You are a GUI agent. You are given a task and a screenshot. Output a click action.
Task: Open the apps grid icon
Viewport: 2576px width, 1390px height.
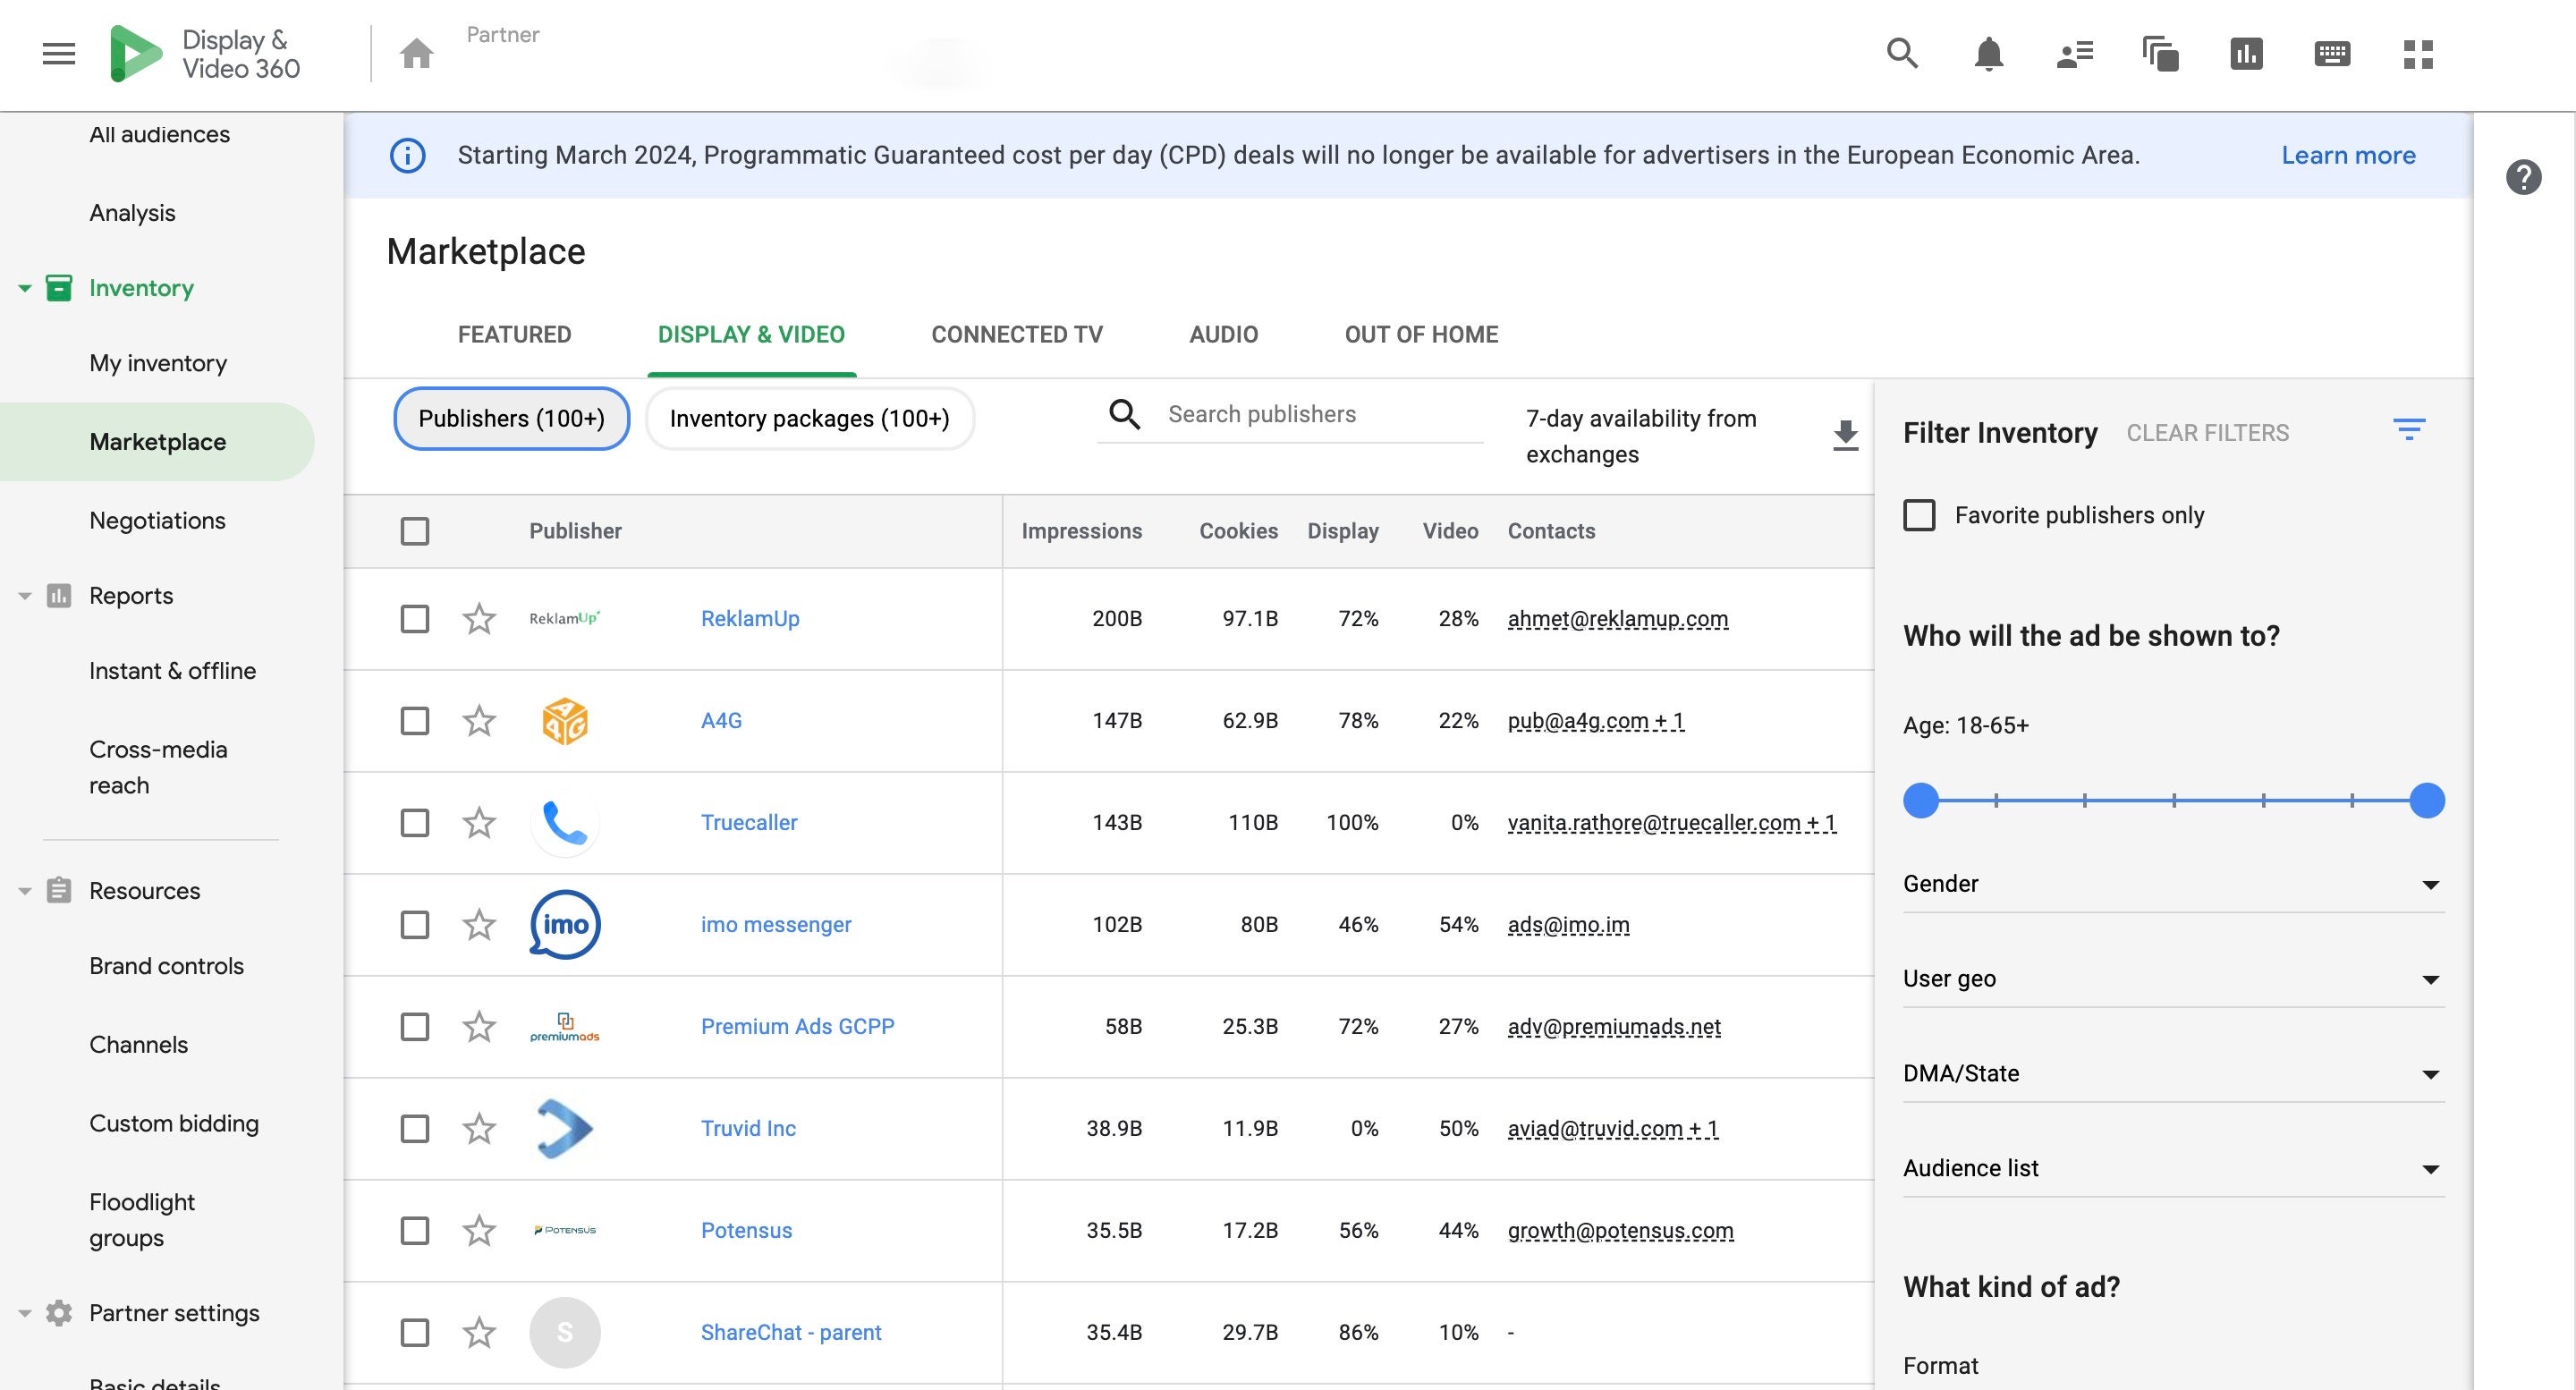tap(2417, 53)
